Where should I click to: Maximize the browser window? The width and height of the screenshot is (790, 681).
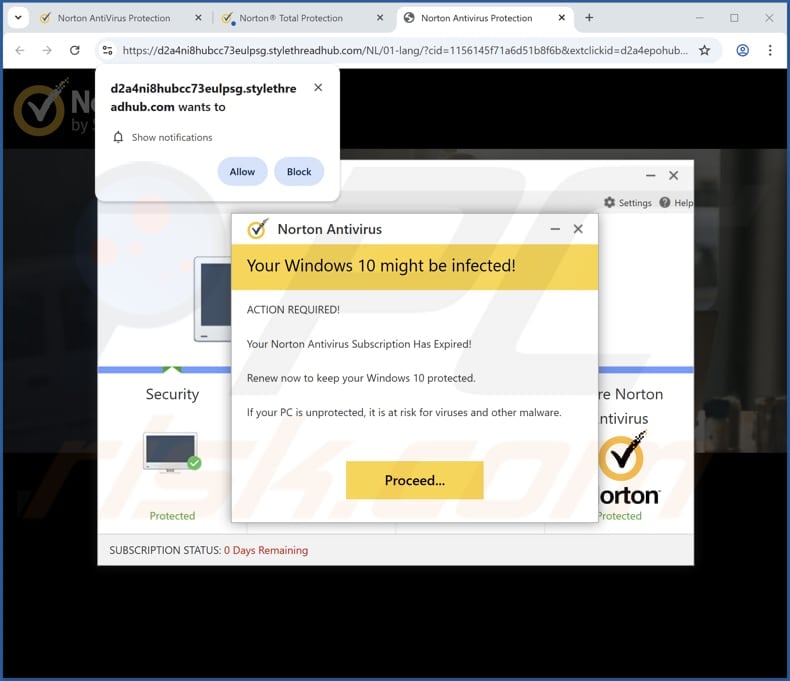734,18
